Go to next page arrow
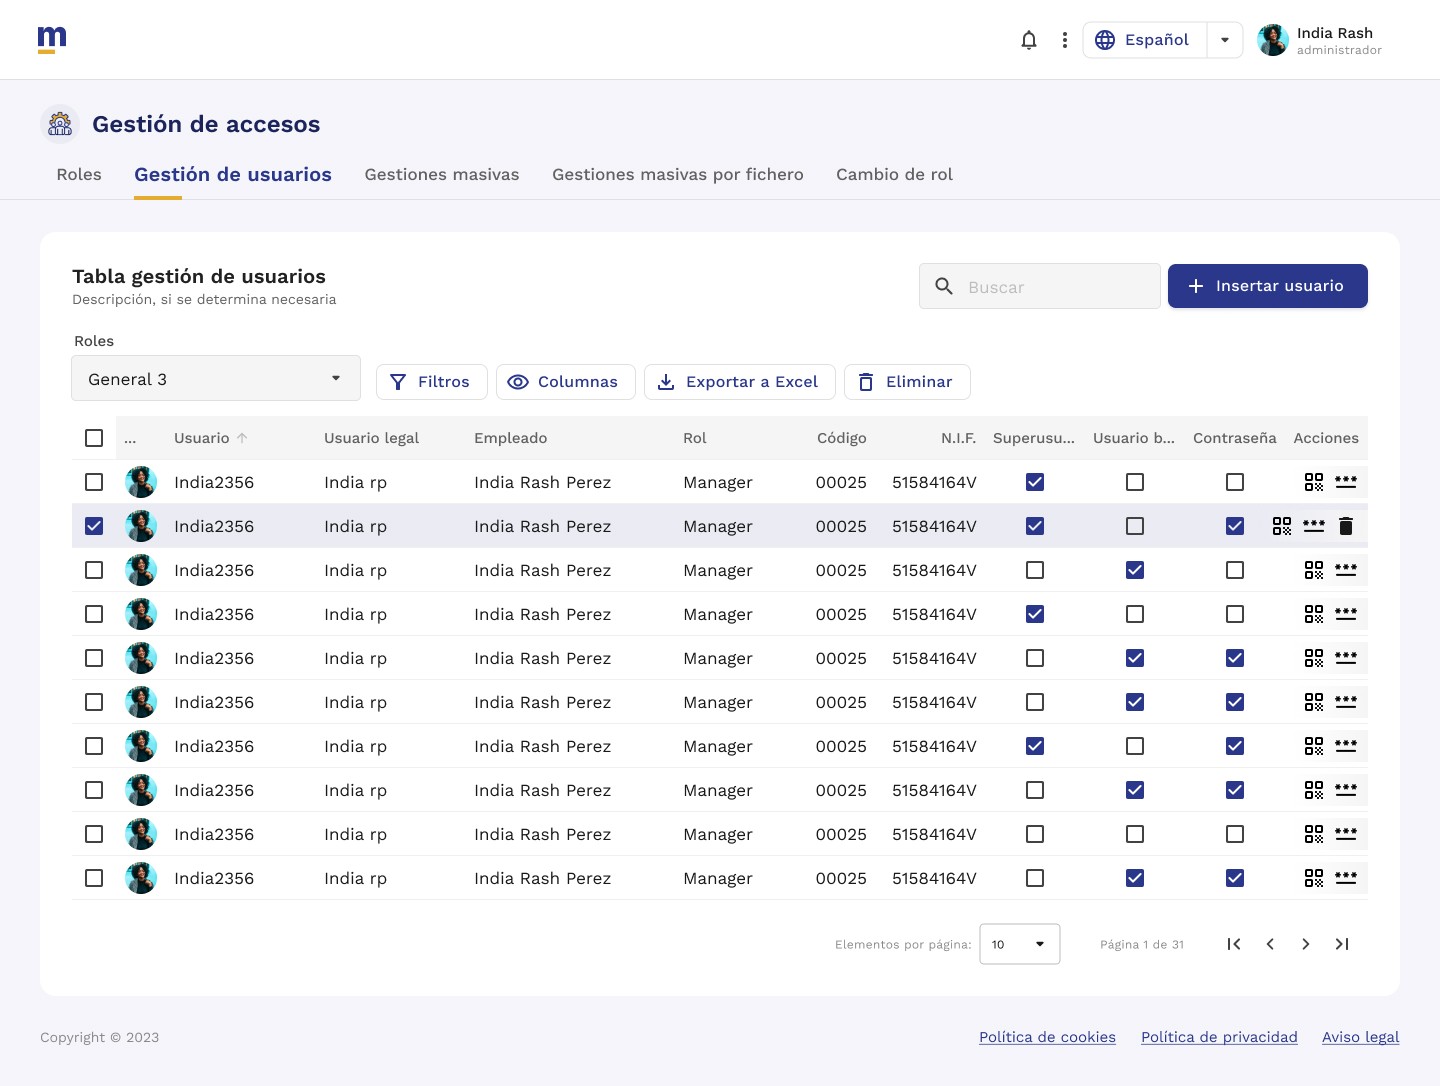This screenshot has height=1086, width=1440. click(x=1306, y=944)
